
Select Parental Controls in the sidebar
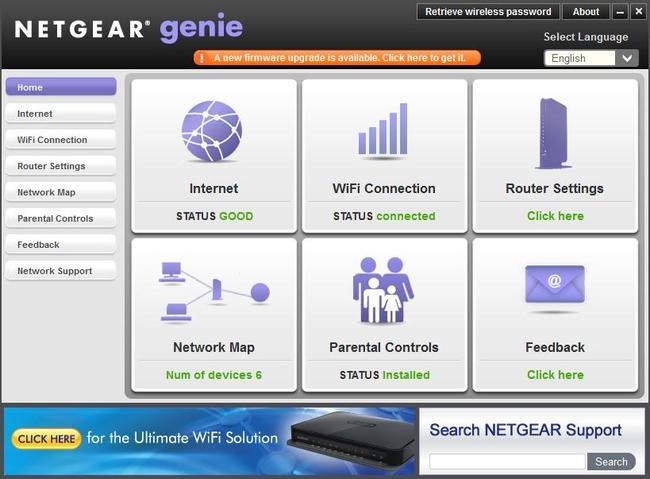61,218
